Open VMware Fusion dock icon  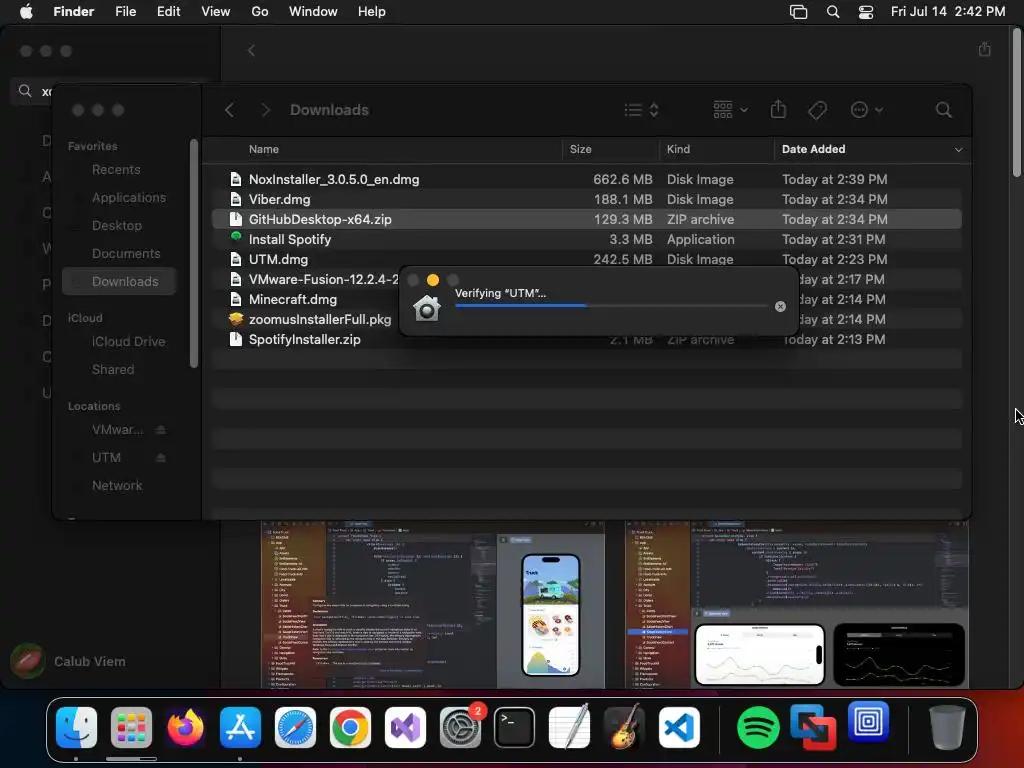tap(812, 727)
